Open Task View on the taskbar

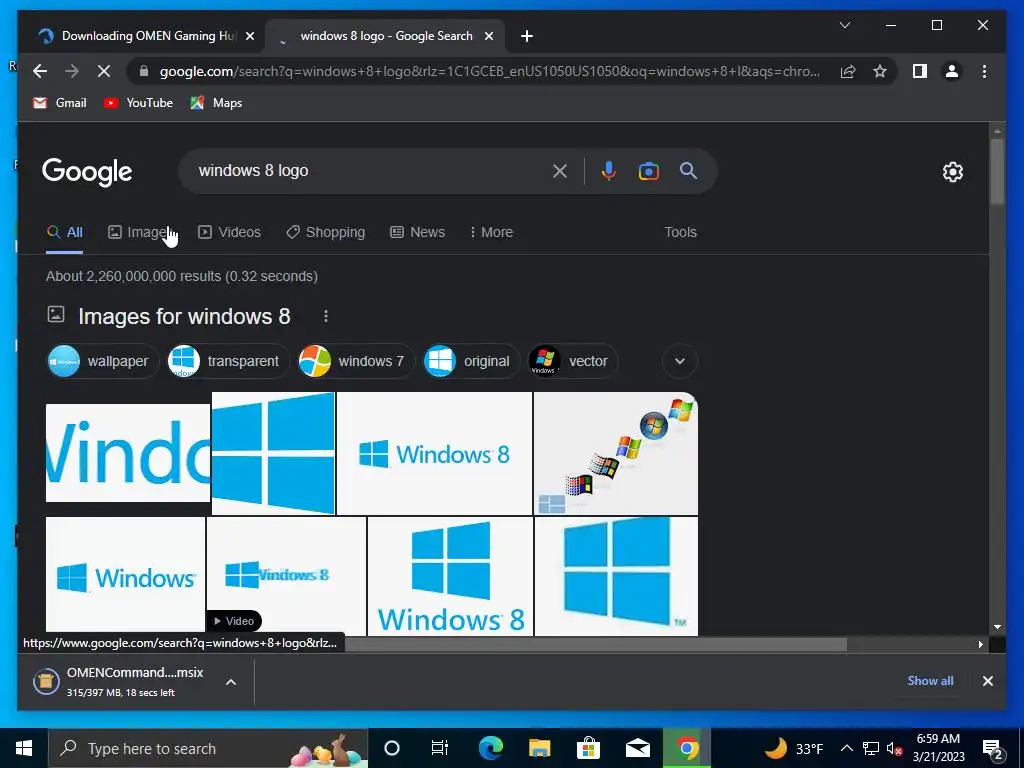click(440, 748)
